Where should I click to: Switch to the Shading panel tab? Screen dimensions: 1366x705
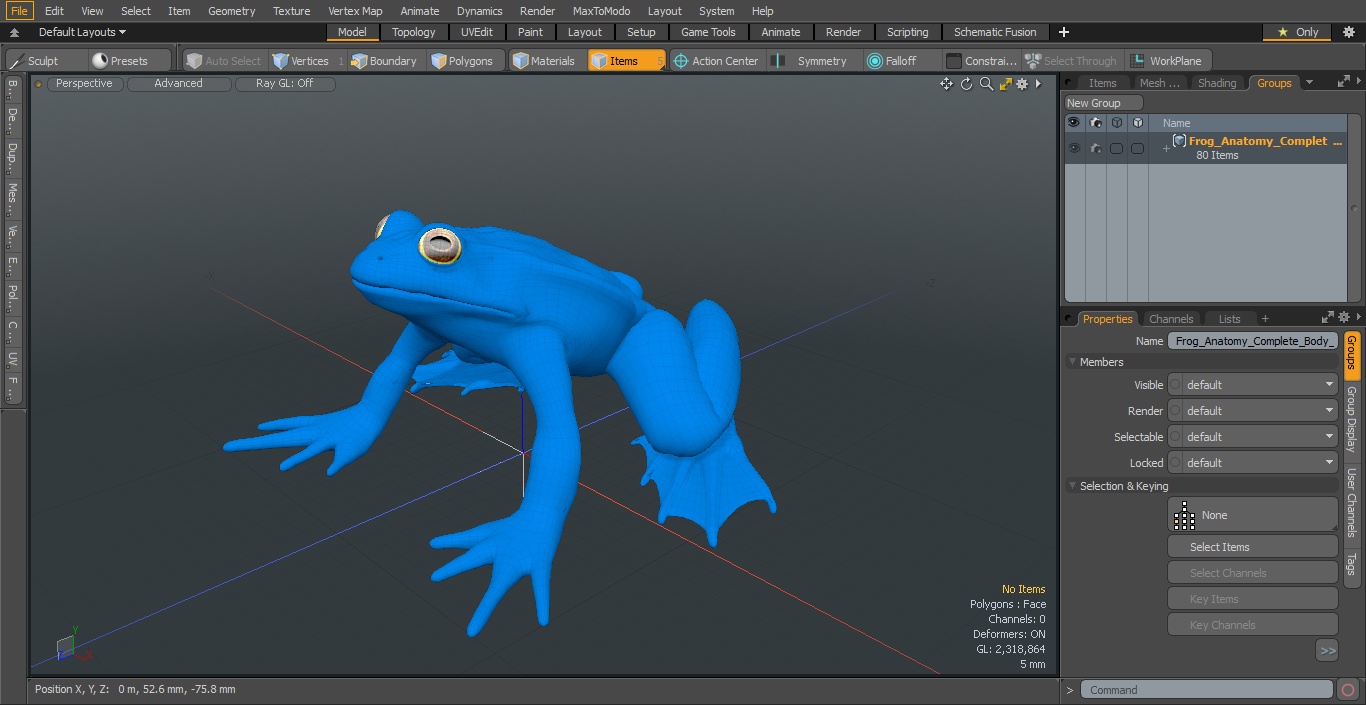point(1217,83)
